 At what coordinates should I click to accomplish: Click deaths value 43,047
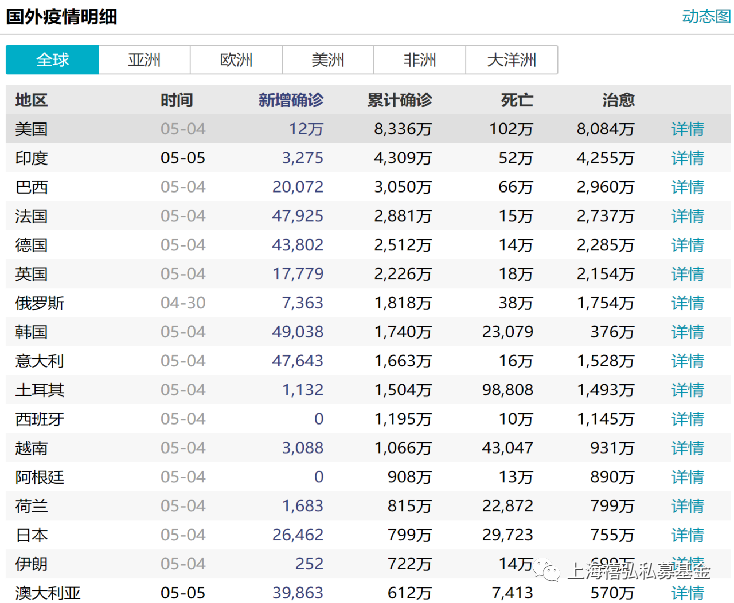tap(508, 448)
